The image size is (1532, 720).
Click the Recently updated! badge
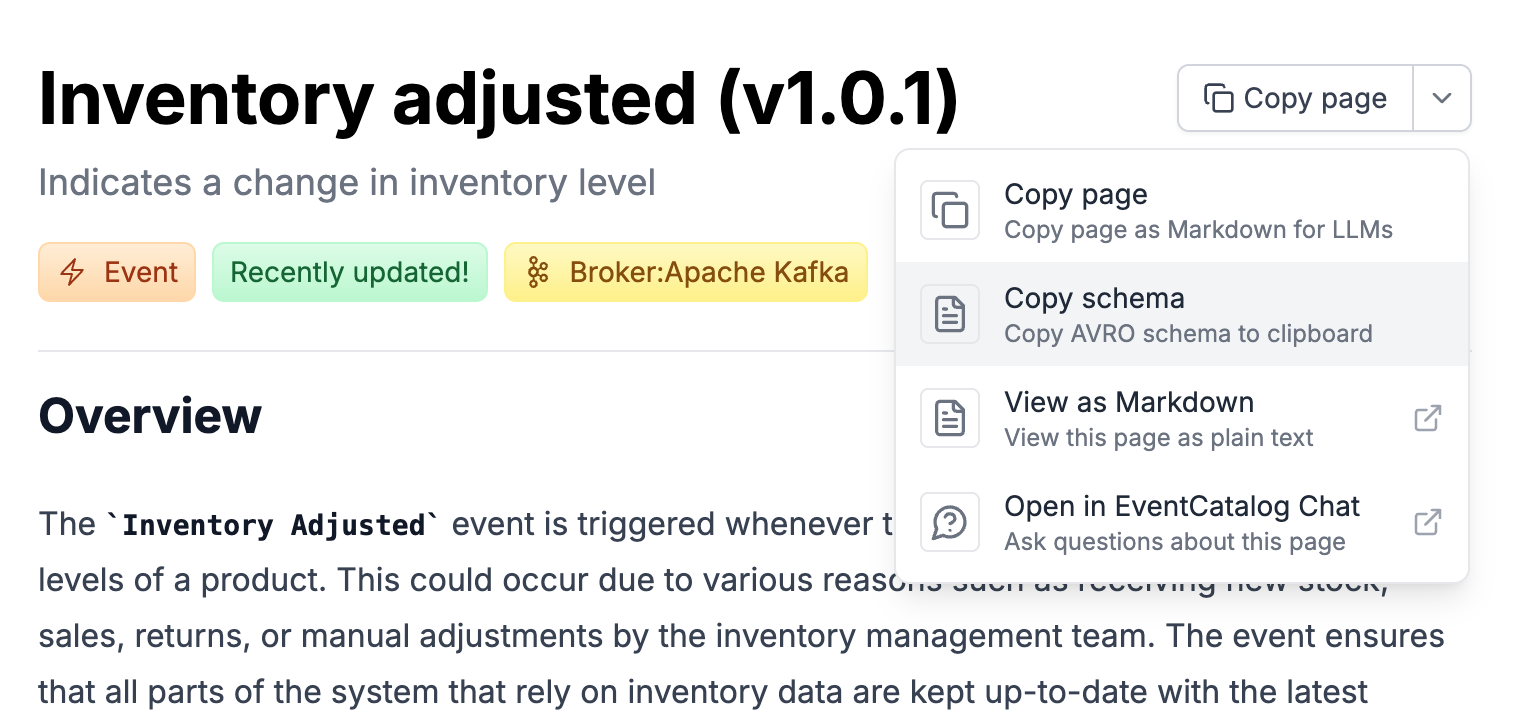pos(349,271)
